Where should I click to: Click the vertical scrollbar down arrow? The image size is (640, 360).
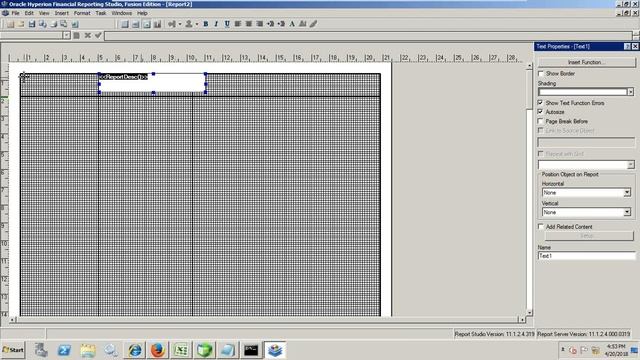coord(529,312)
